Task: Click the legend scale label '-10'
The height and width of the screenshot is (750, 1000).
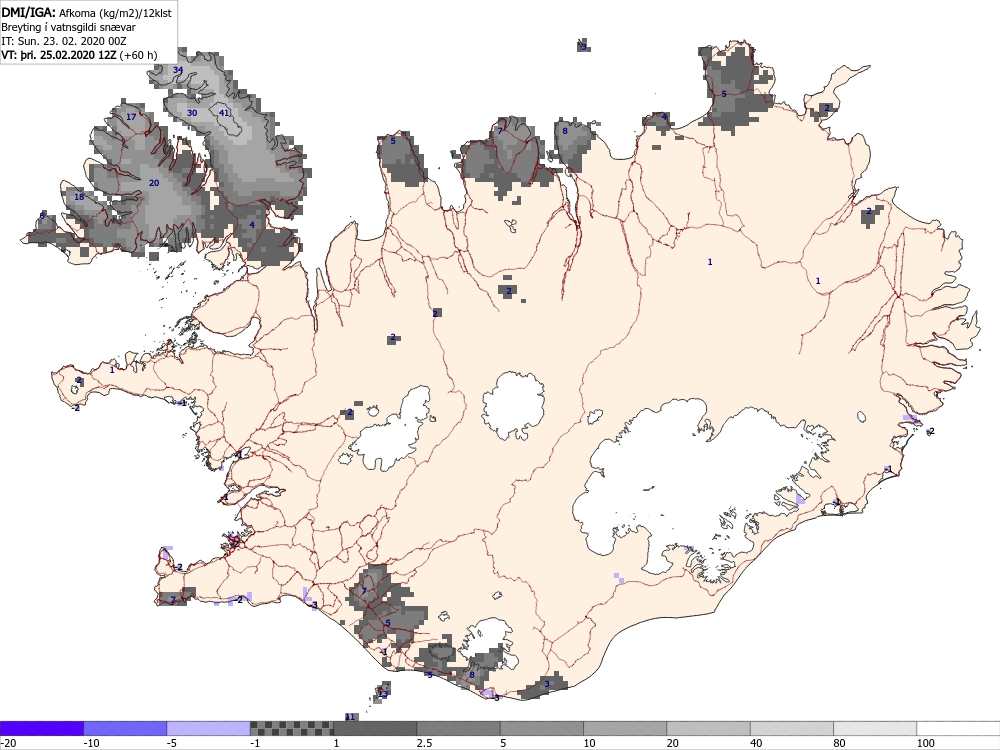Action: (x=91, y=743)
